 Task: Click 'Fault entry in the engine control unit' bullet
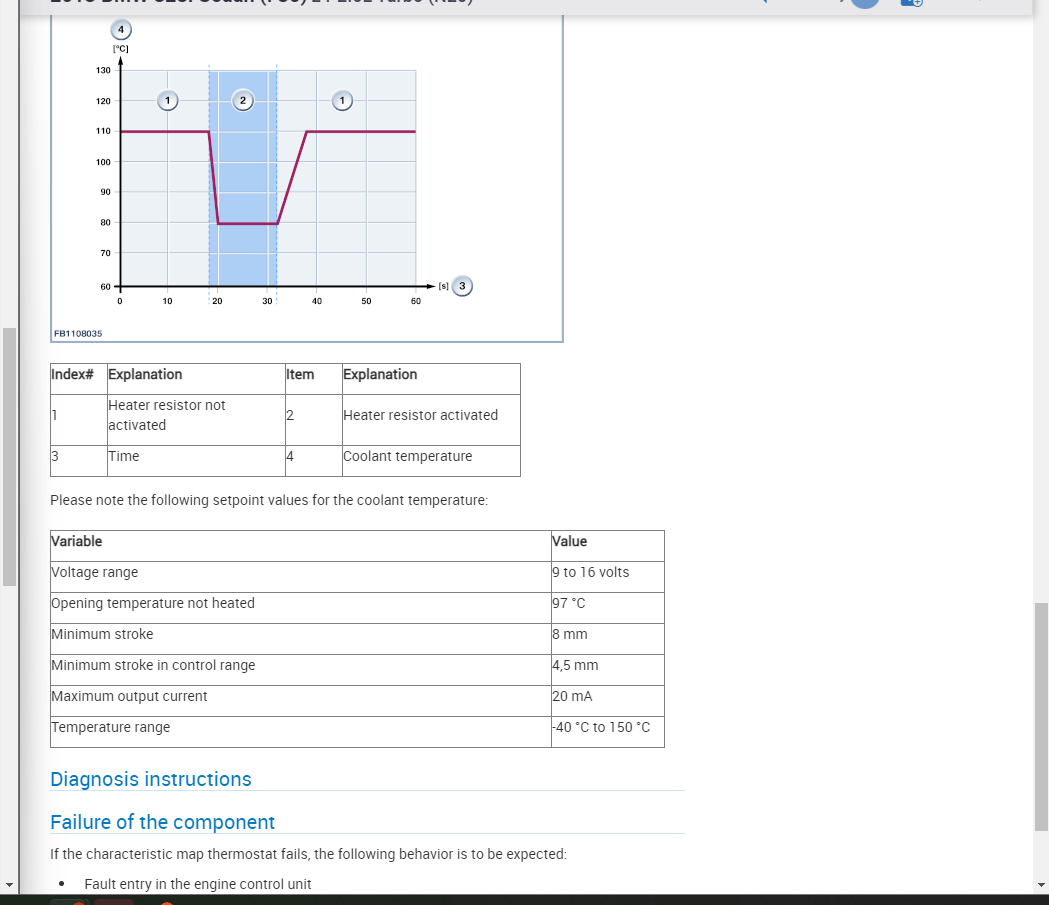[x=198, y=884]
